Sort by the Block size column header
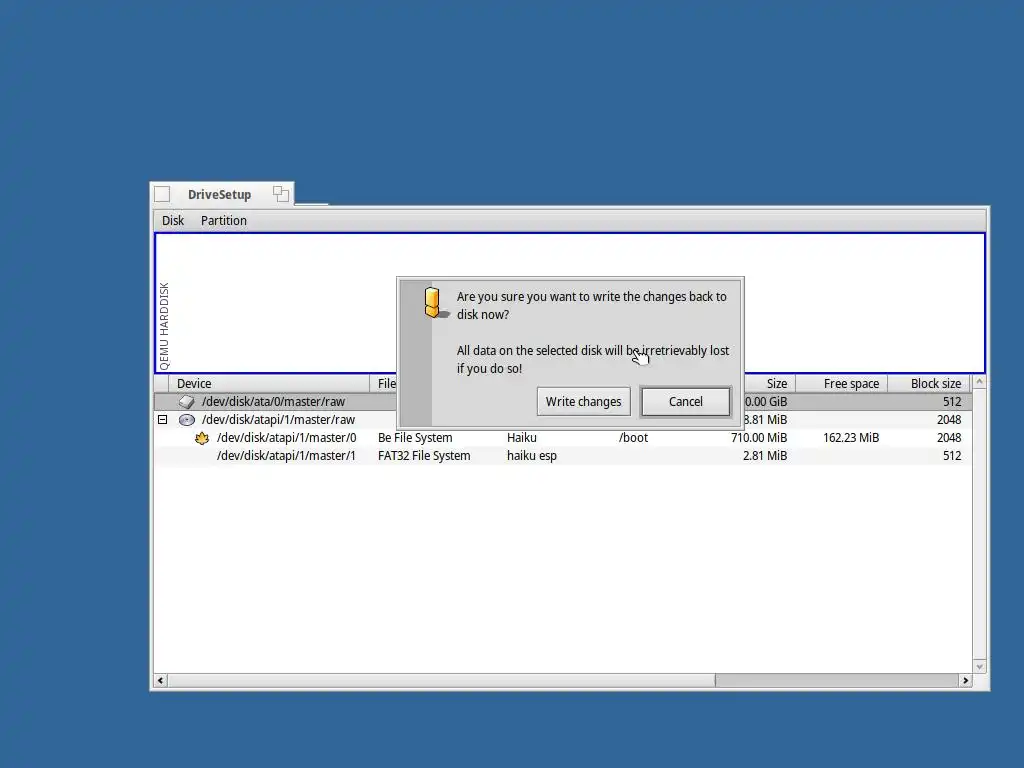Viewport: 1024px width, 768px height. point(930,383)
